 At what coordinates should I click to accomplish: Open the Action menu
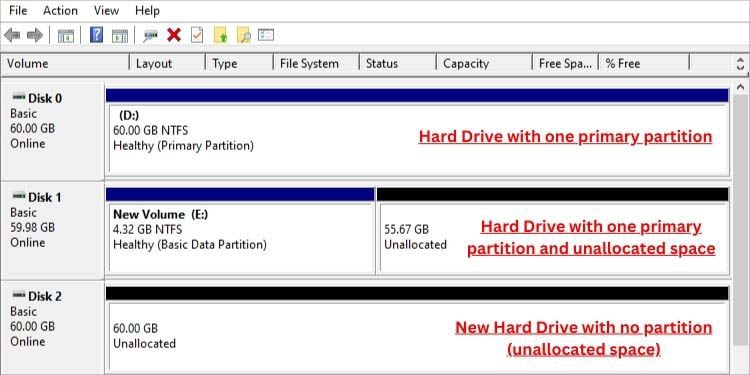pyautogui.click(x=60, y=10)
